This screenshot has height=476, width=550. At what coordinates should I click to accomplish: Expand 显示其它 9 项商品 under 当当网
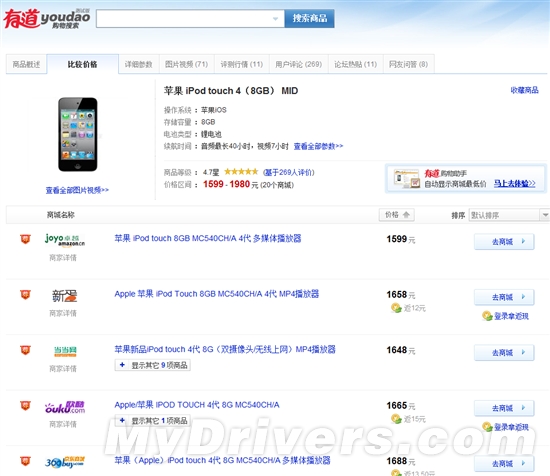(x=153, y=365)
